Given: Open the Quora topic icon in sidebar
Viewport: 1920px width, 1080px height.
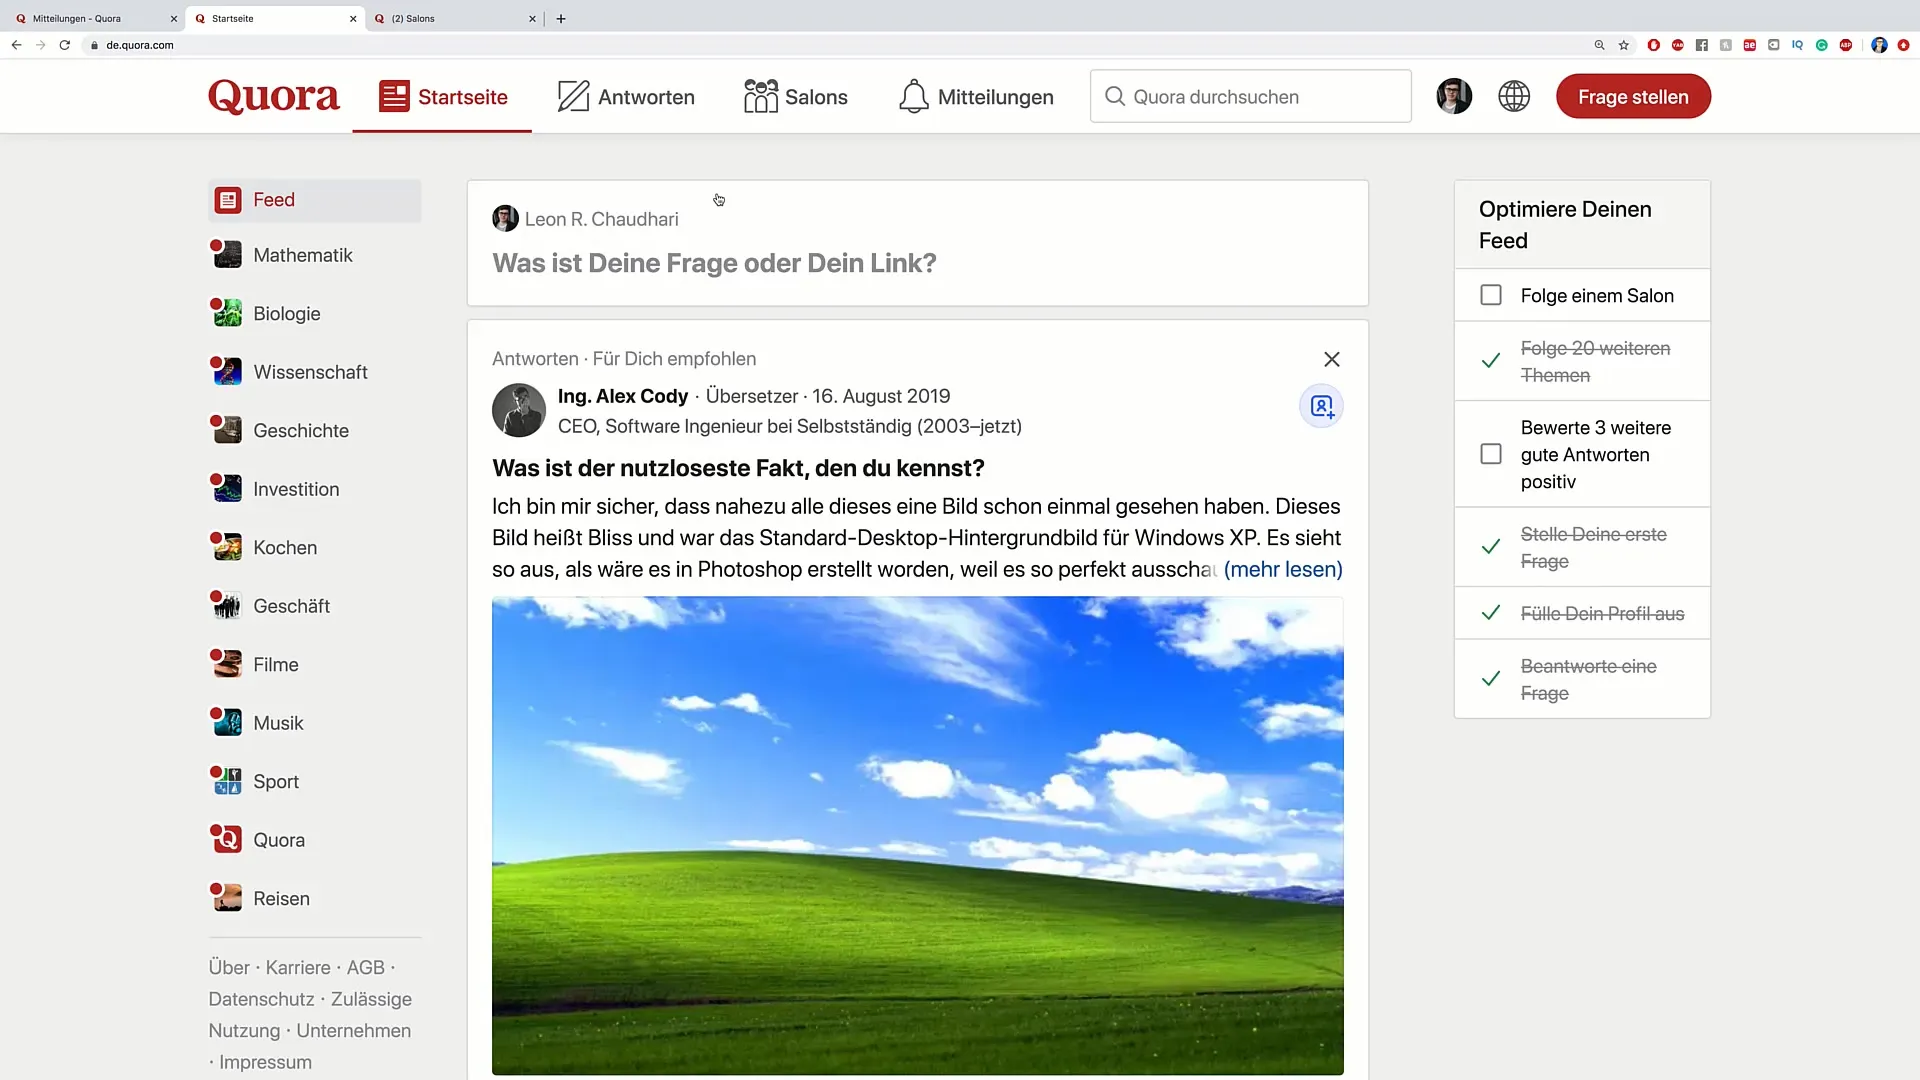Looking at the screenshot, I should [x=227, y=840].
